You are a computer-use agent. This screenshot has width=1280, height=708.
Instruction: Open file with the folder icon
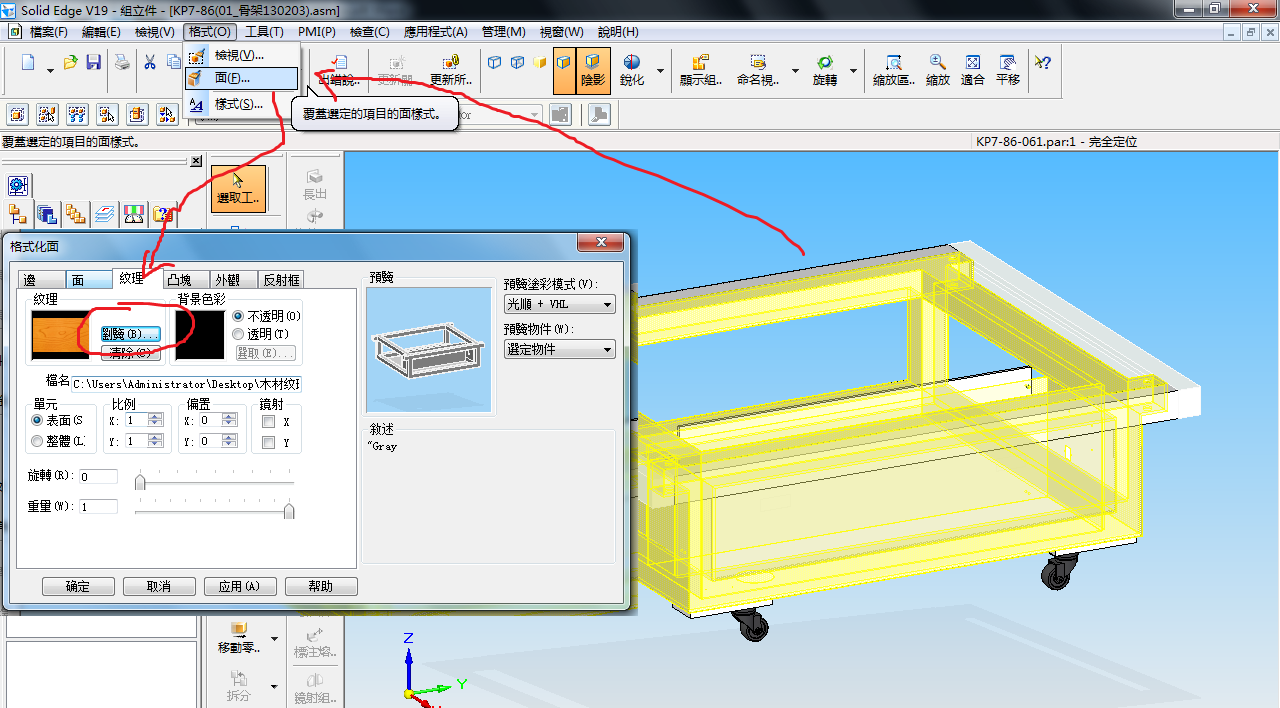(71, 63)
